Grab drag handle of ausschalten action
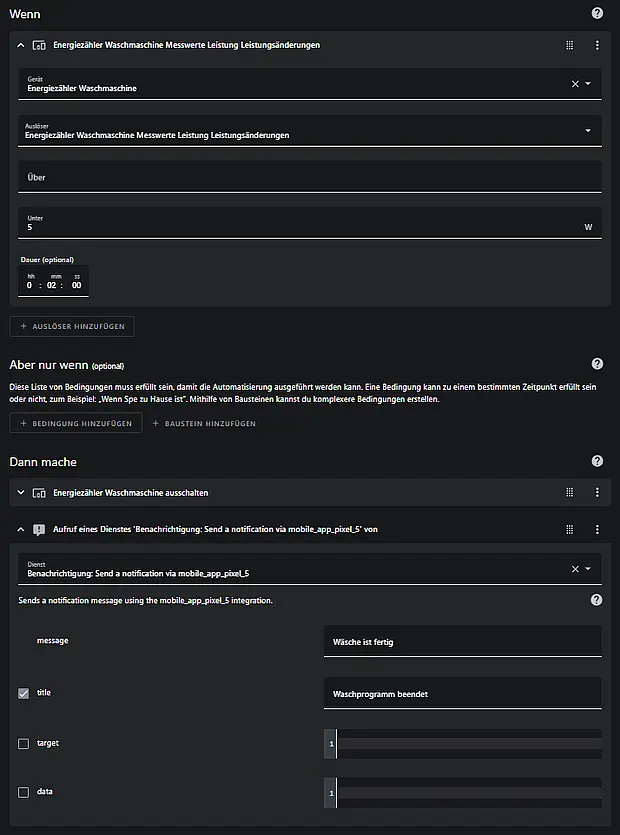The height and width of the screenshot is (835, 620). pyautogui.click(x=569, y=493)
